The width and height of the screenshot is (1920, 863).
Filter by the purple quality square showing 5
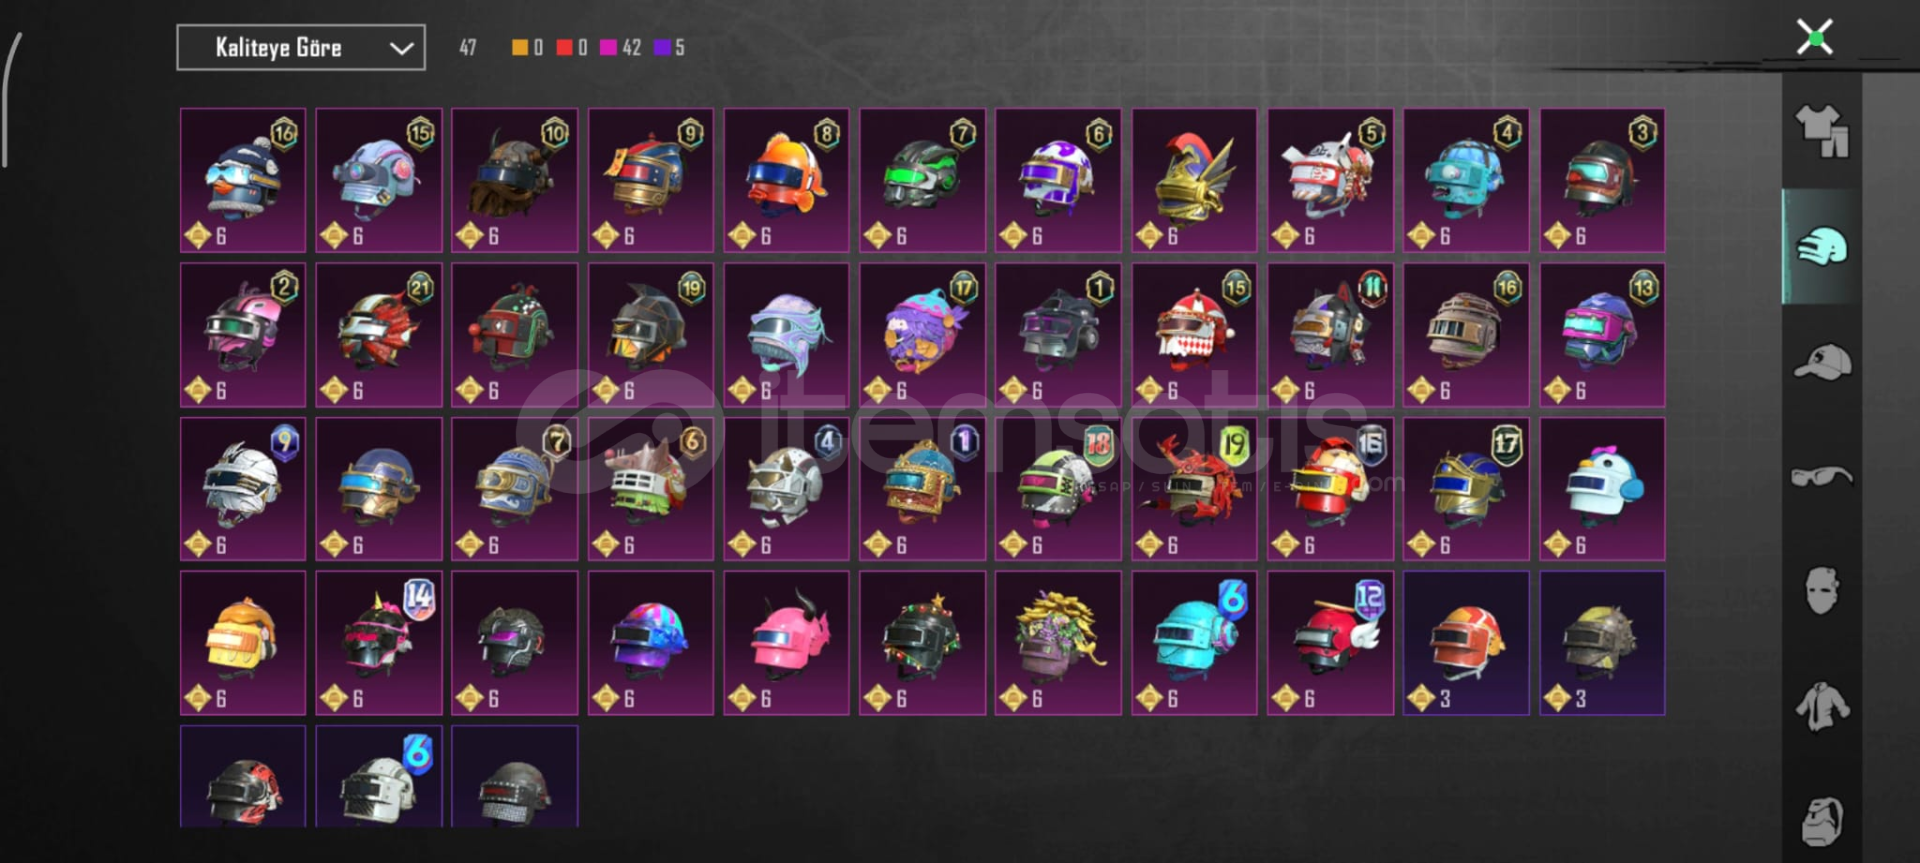(x=662, y=47)
